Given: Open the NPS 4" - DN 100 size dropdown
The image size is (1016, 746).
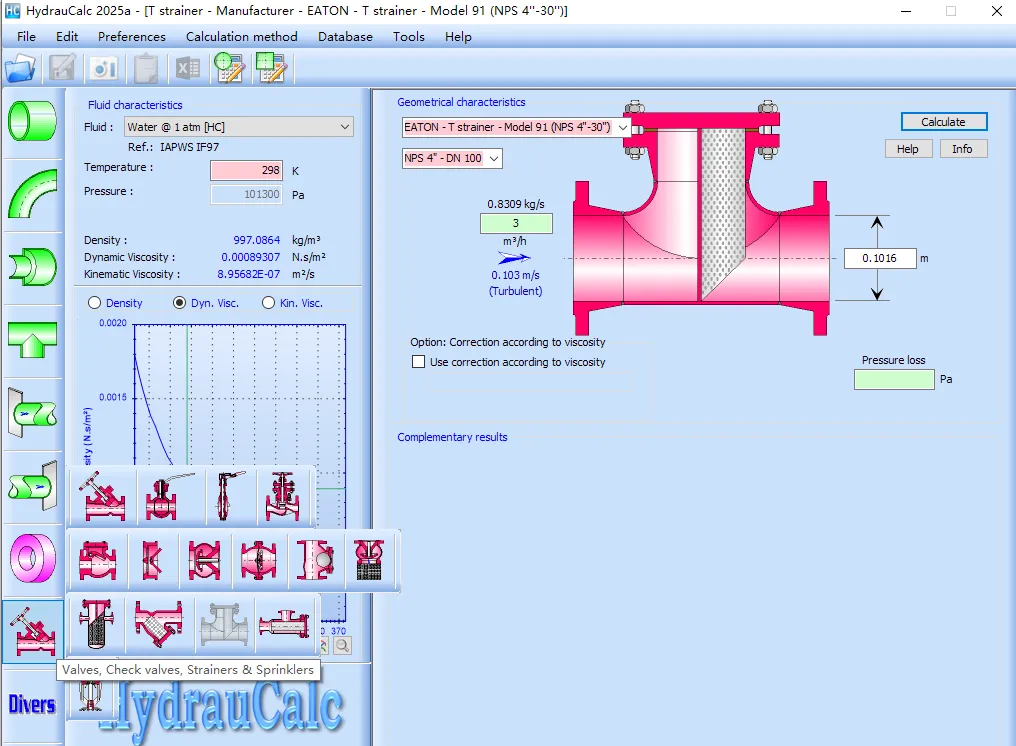Looking at the screenshot, I should (452, 158).
